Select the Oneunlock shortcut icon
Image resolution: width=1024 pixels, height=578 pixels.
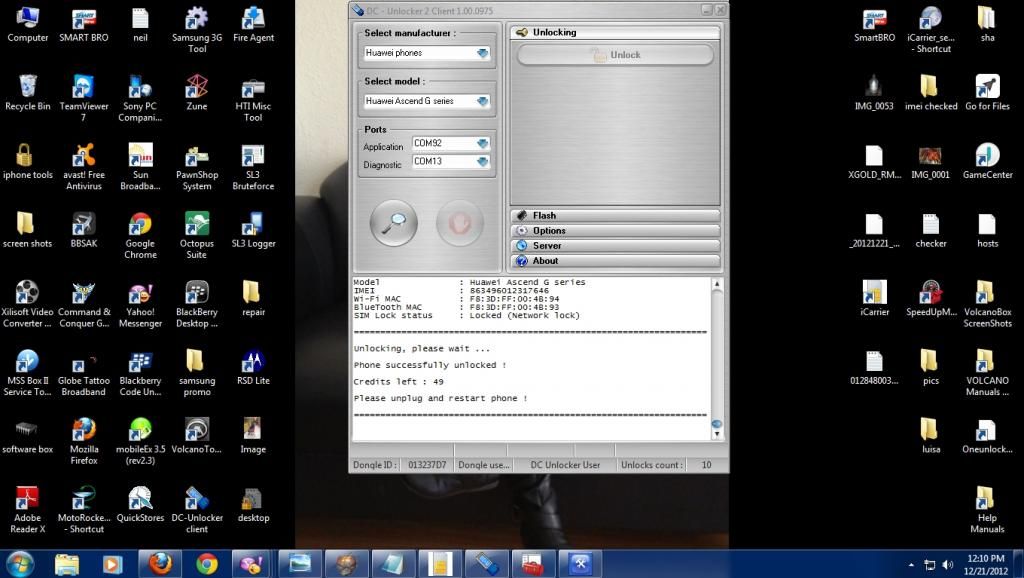(x=987, y=436)
